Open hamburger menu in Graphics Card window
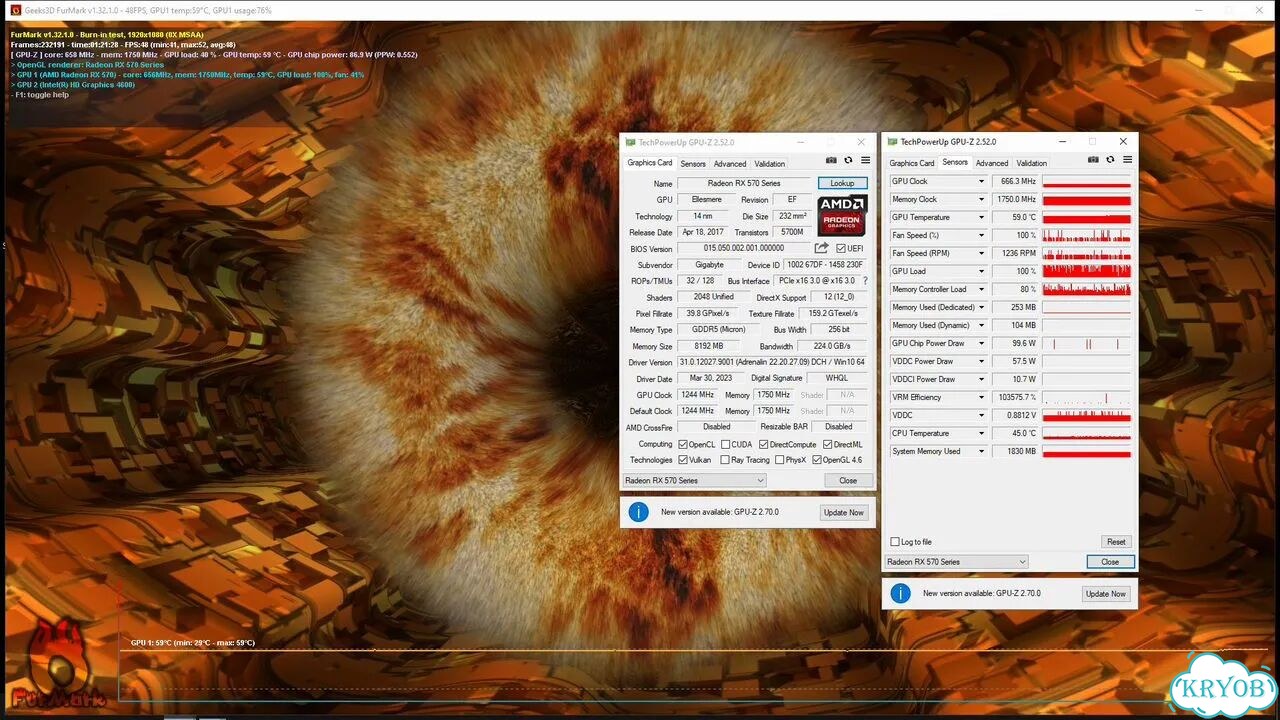The image size is (1280, 720). (x=865, y=160)
